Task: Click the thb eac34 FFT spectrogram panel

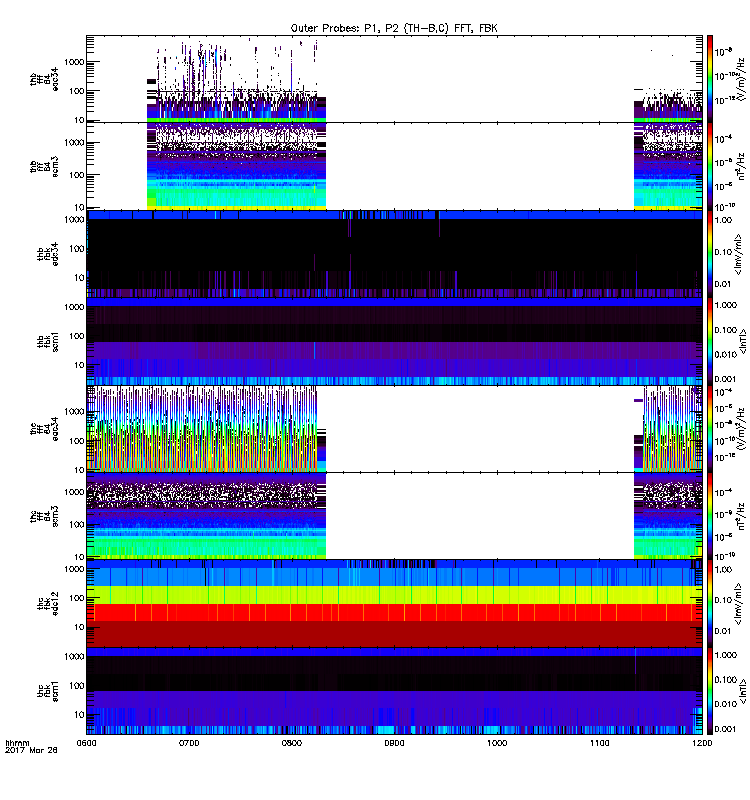Action: tap(394, 79)
